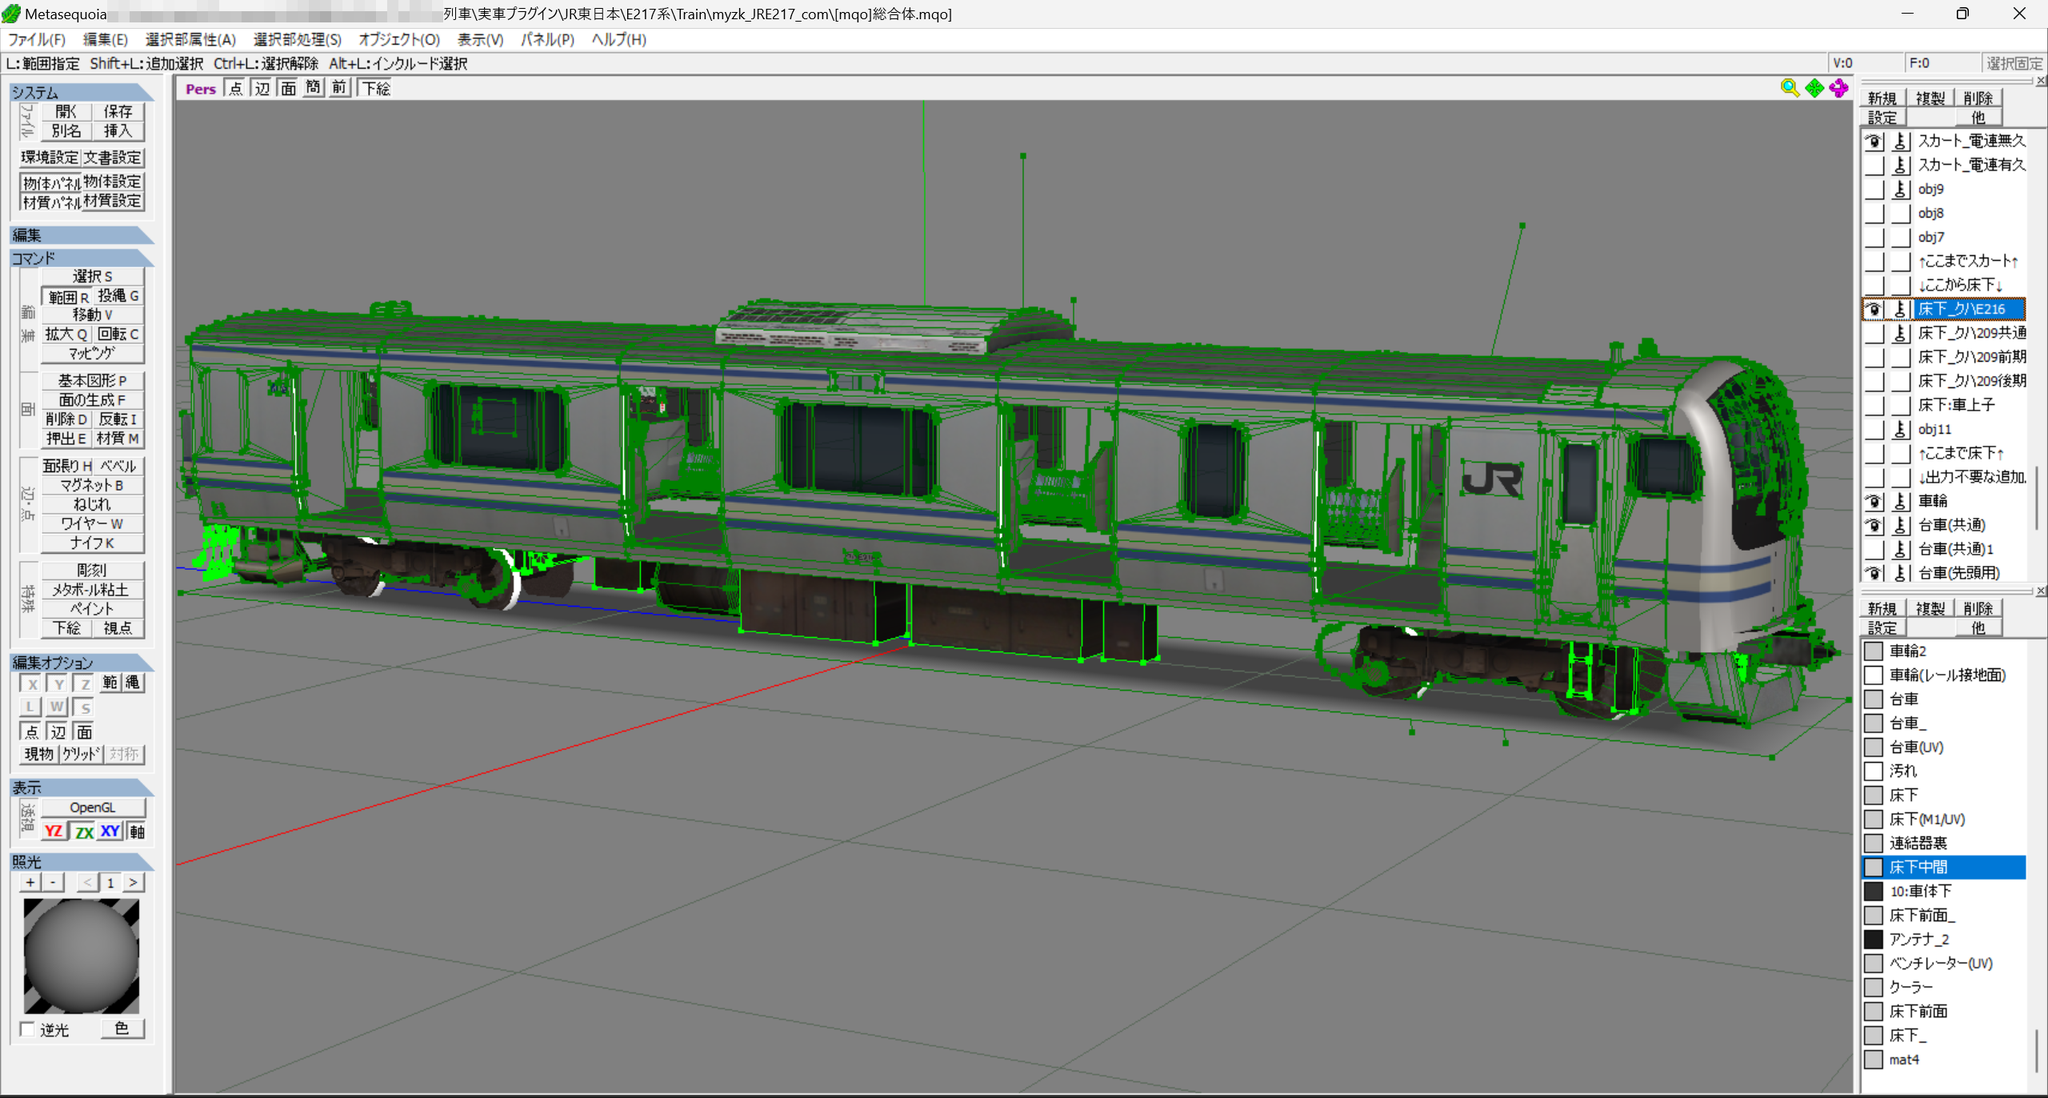This screenshot has width=2048, height=1098.
Task: Select the 床下中間 material row
Action: (x=1944, y=867)
